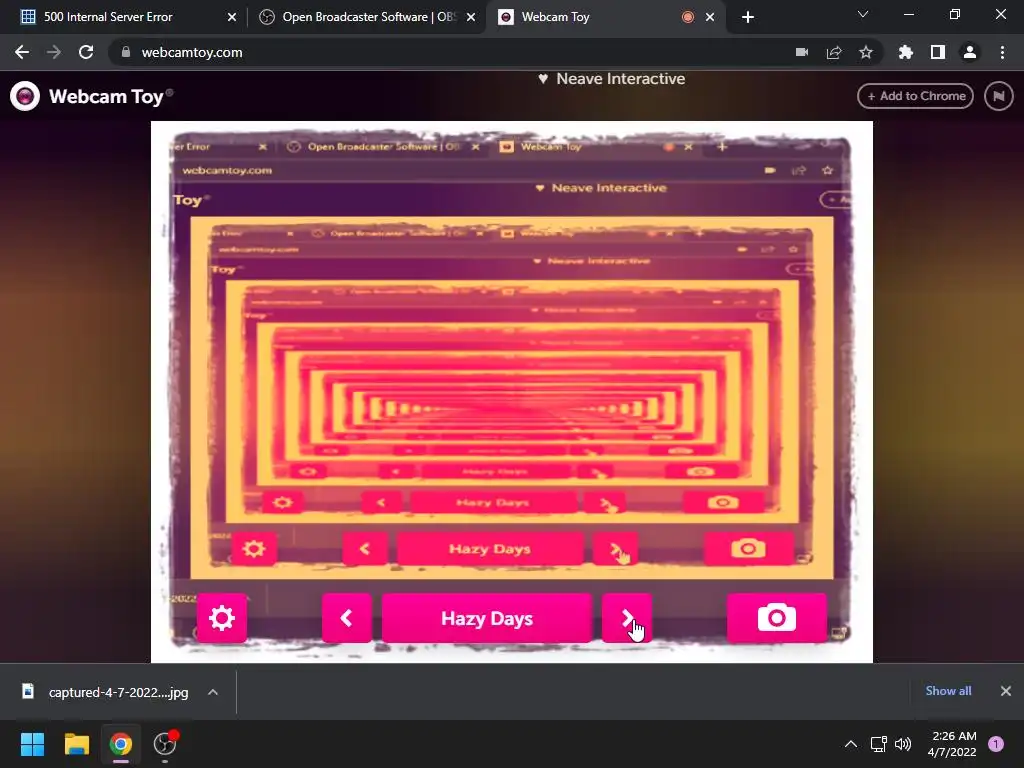Open notification center badge

point(996,744)
